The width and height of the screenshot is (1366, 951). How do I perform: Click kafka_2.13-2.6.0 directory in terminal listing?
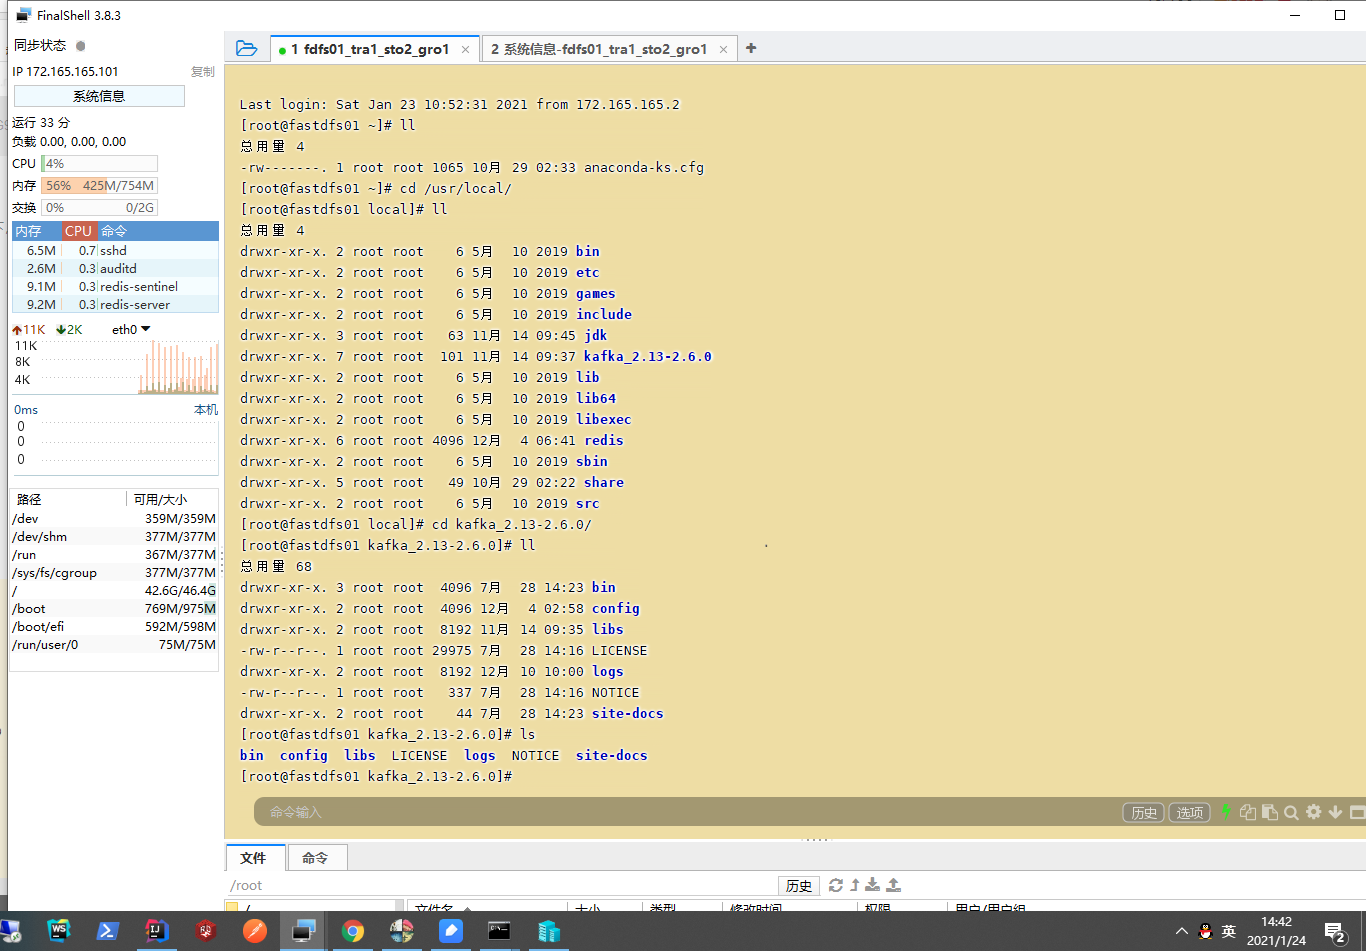click(648, 357)
